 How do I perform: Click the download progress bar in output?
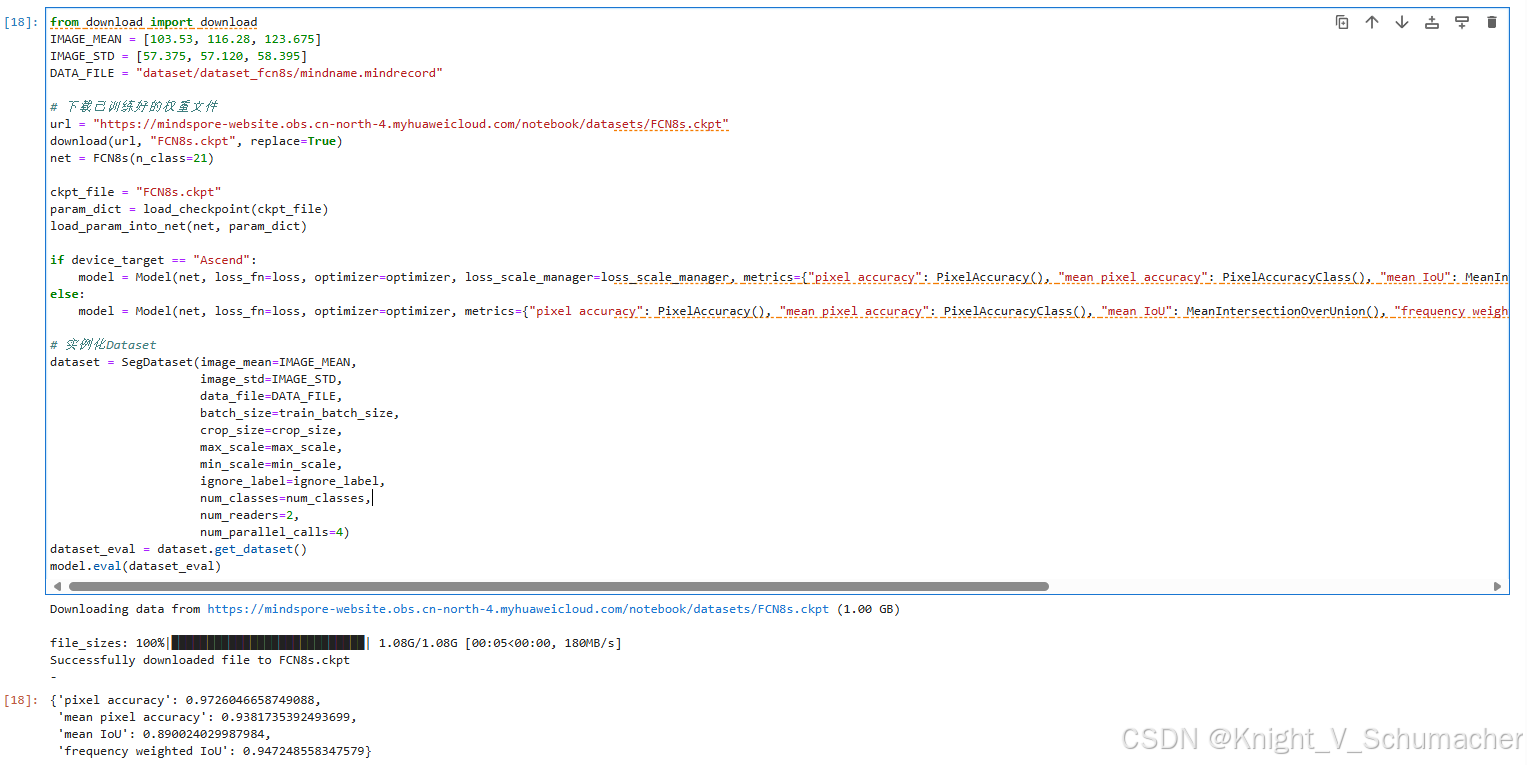[268, 643]
